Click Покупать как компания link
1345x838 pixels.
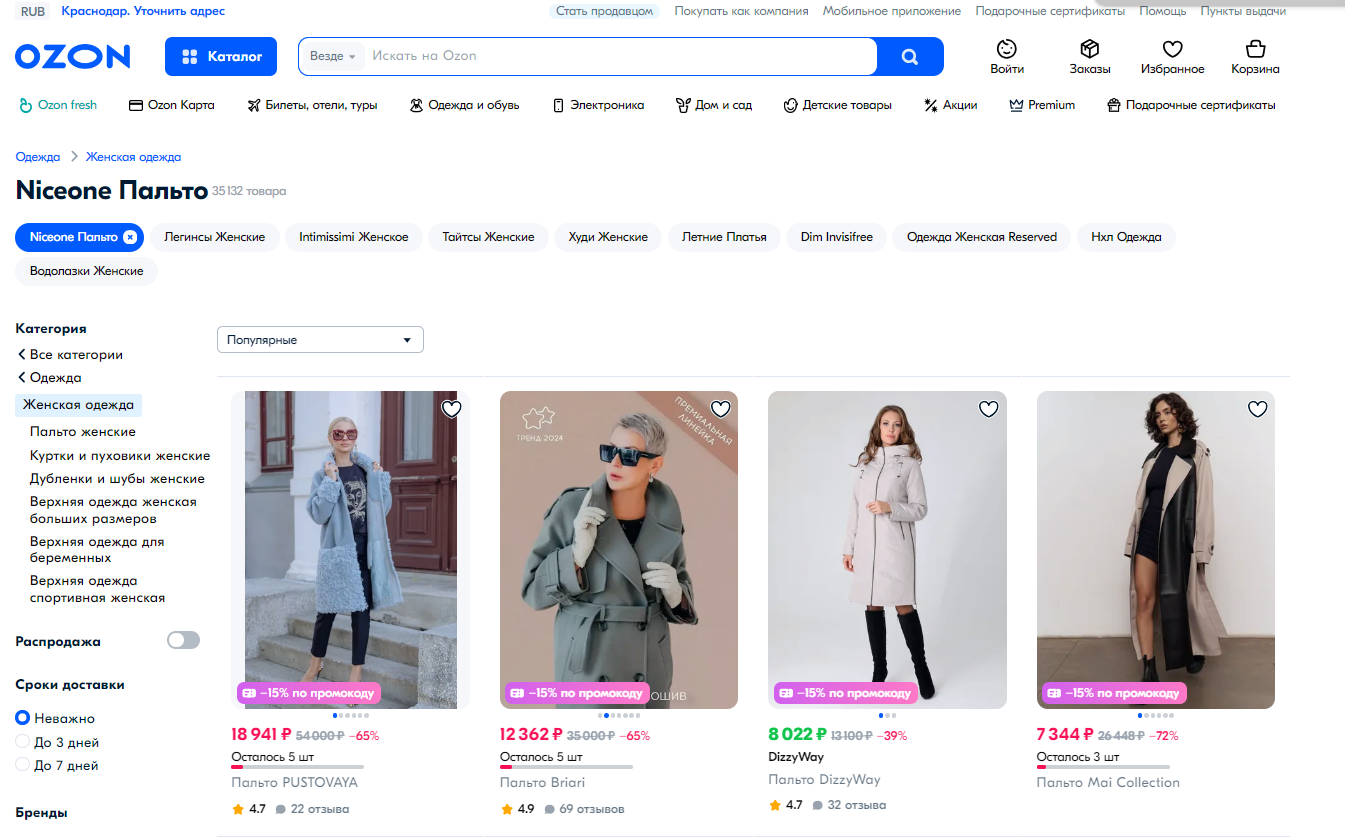click(x=741, y=11)
